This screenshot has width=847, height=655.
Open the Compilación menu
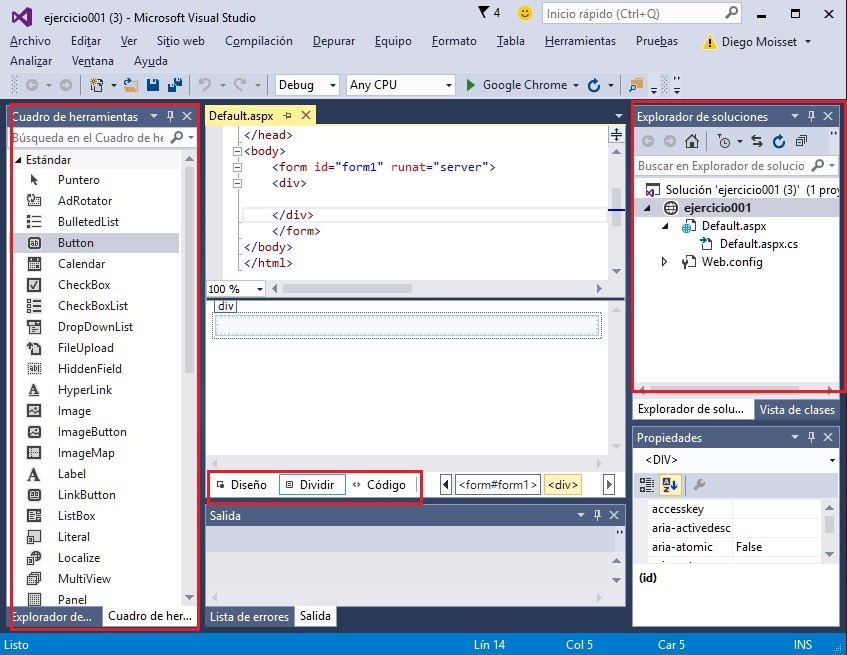259,41
